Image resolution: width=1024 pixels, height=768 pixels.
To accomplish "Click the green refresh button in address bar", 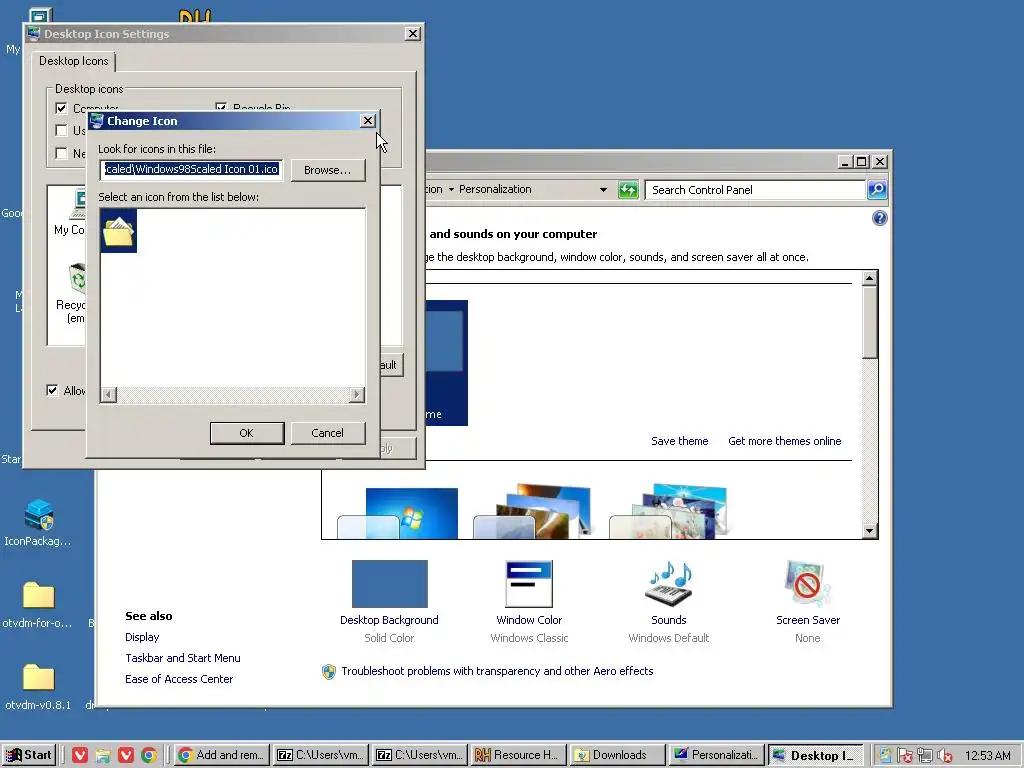I will (x=628, y=190).
